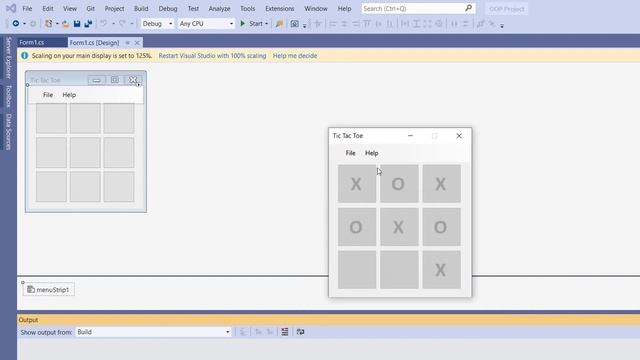The height and width of the screenshot is (360, 640).
Task: Open the Server Explorer side tab
Action: click(9, 58)
